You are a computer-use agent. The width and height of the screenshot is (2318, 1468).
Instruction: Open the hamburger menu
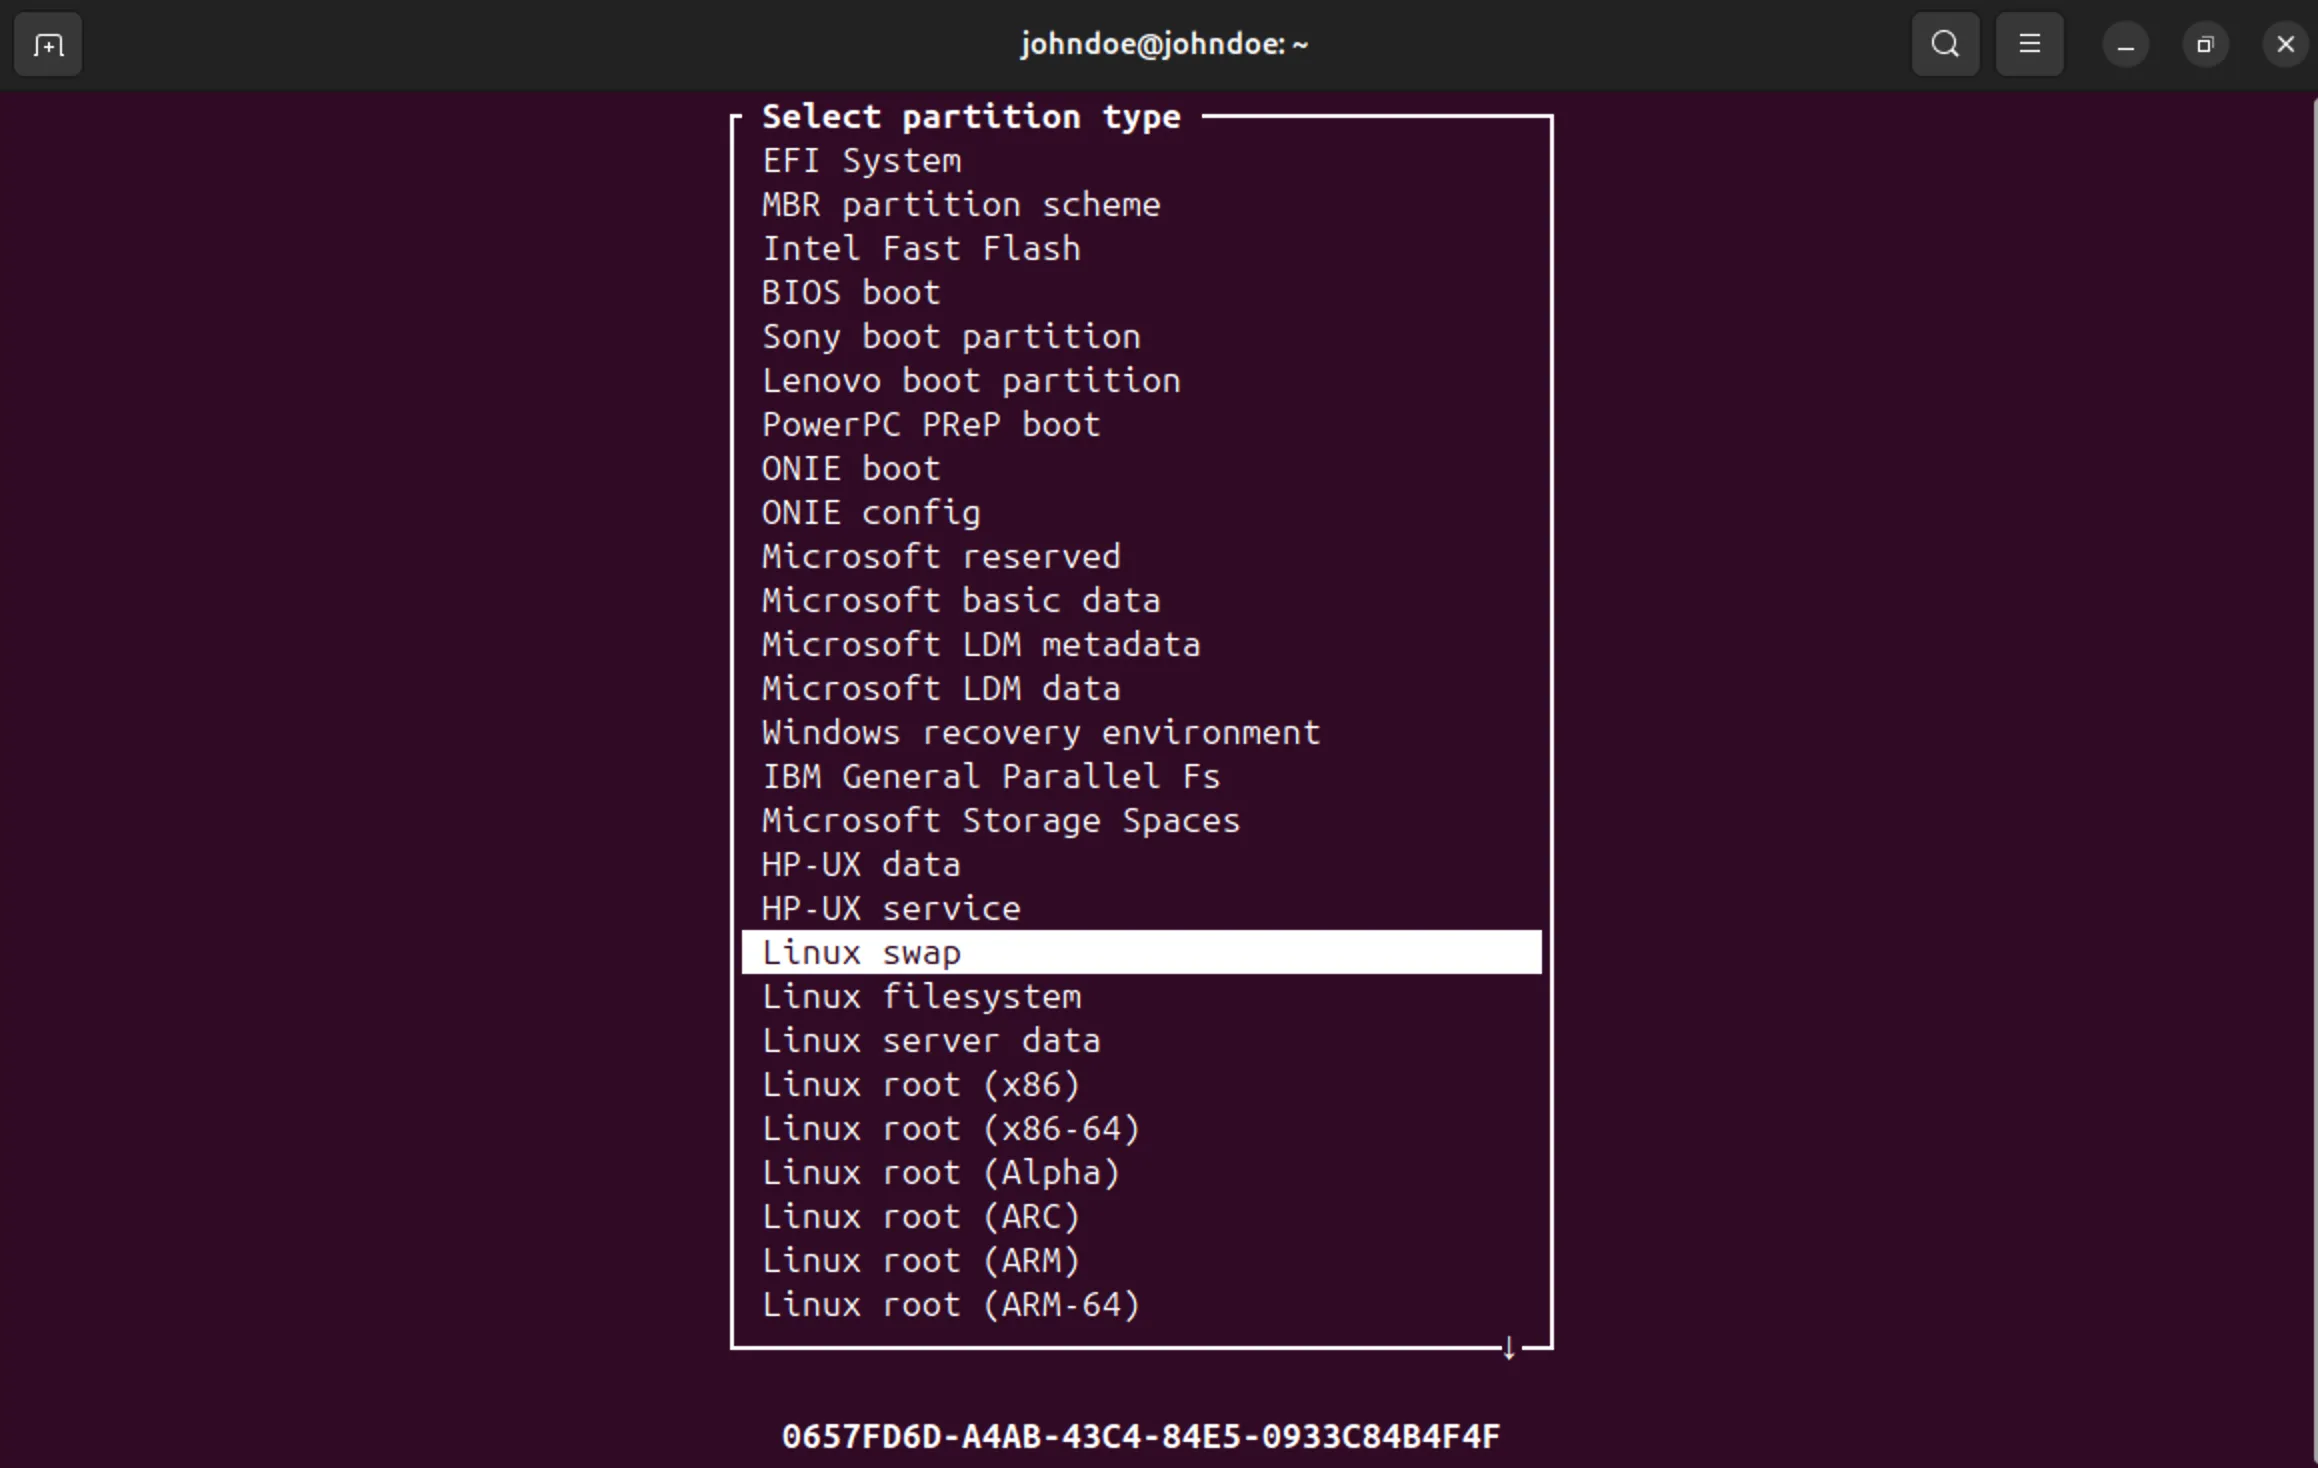[x=2029, y=45]
